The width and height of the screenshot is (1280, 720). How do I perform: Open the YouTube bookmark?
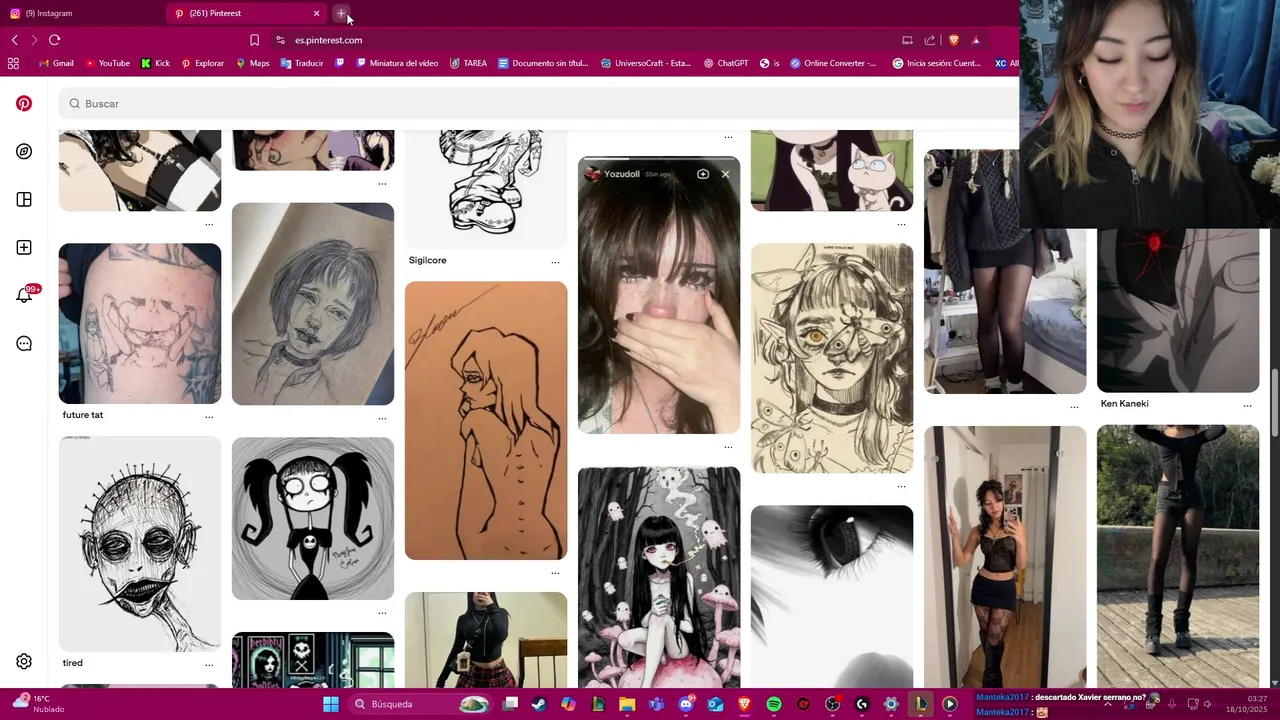pyautogui.click(x=108, y=63)
